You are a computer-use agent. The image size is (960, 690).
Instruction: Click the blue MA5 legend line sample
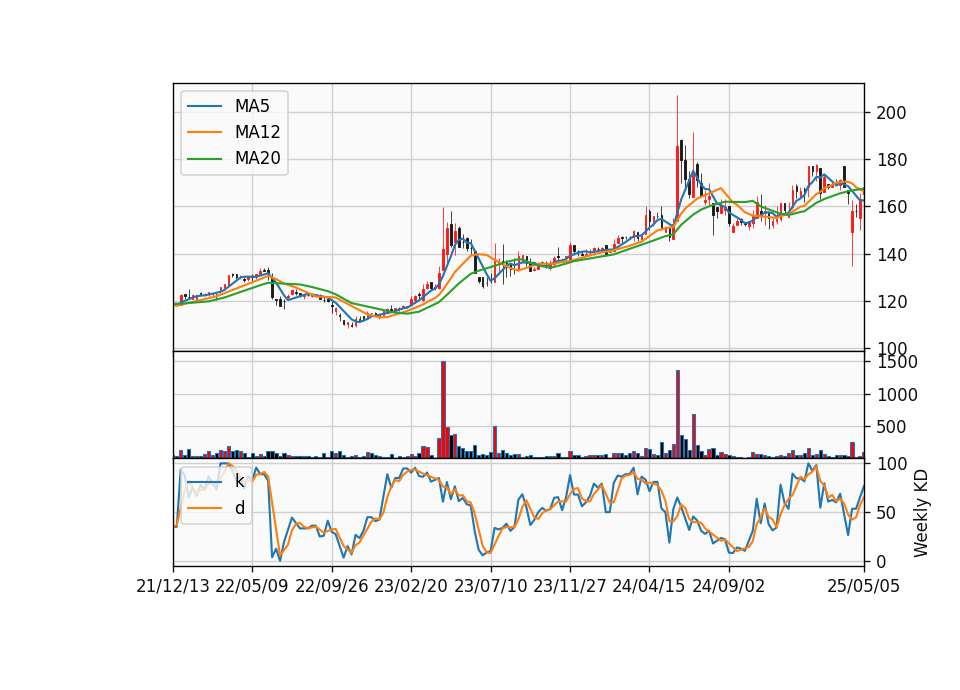pos(204,107)
